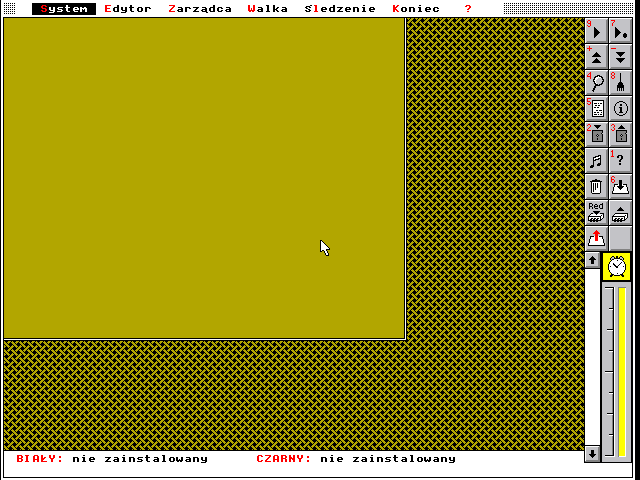640x480 pixels.
Task: Click the play-with-dot step icon
Action: (x=620, y=30)
